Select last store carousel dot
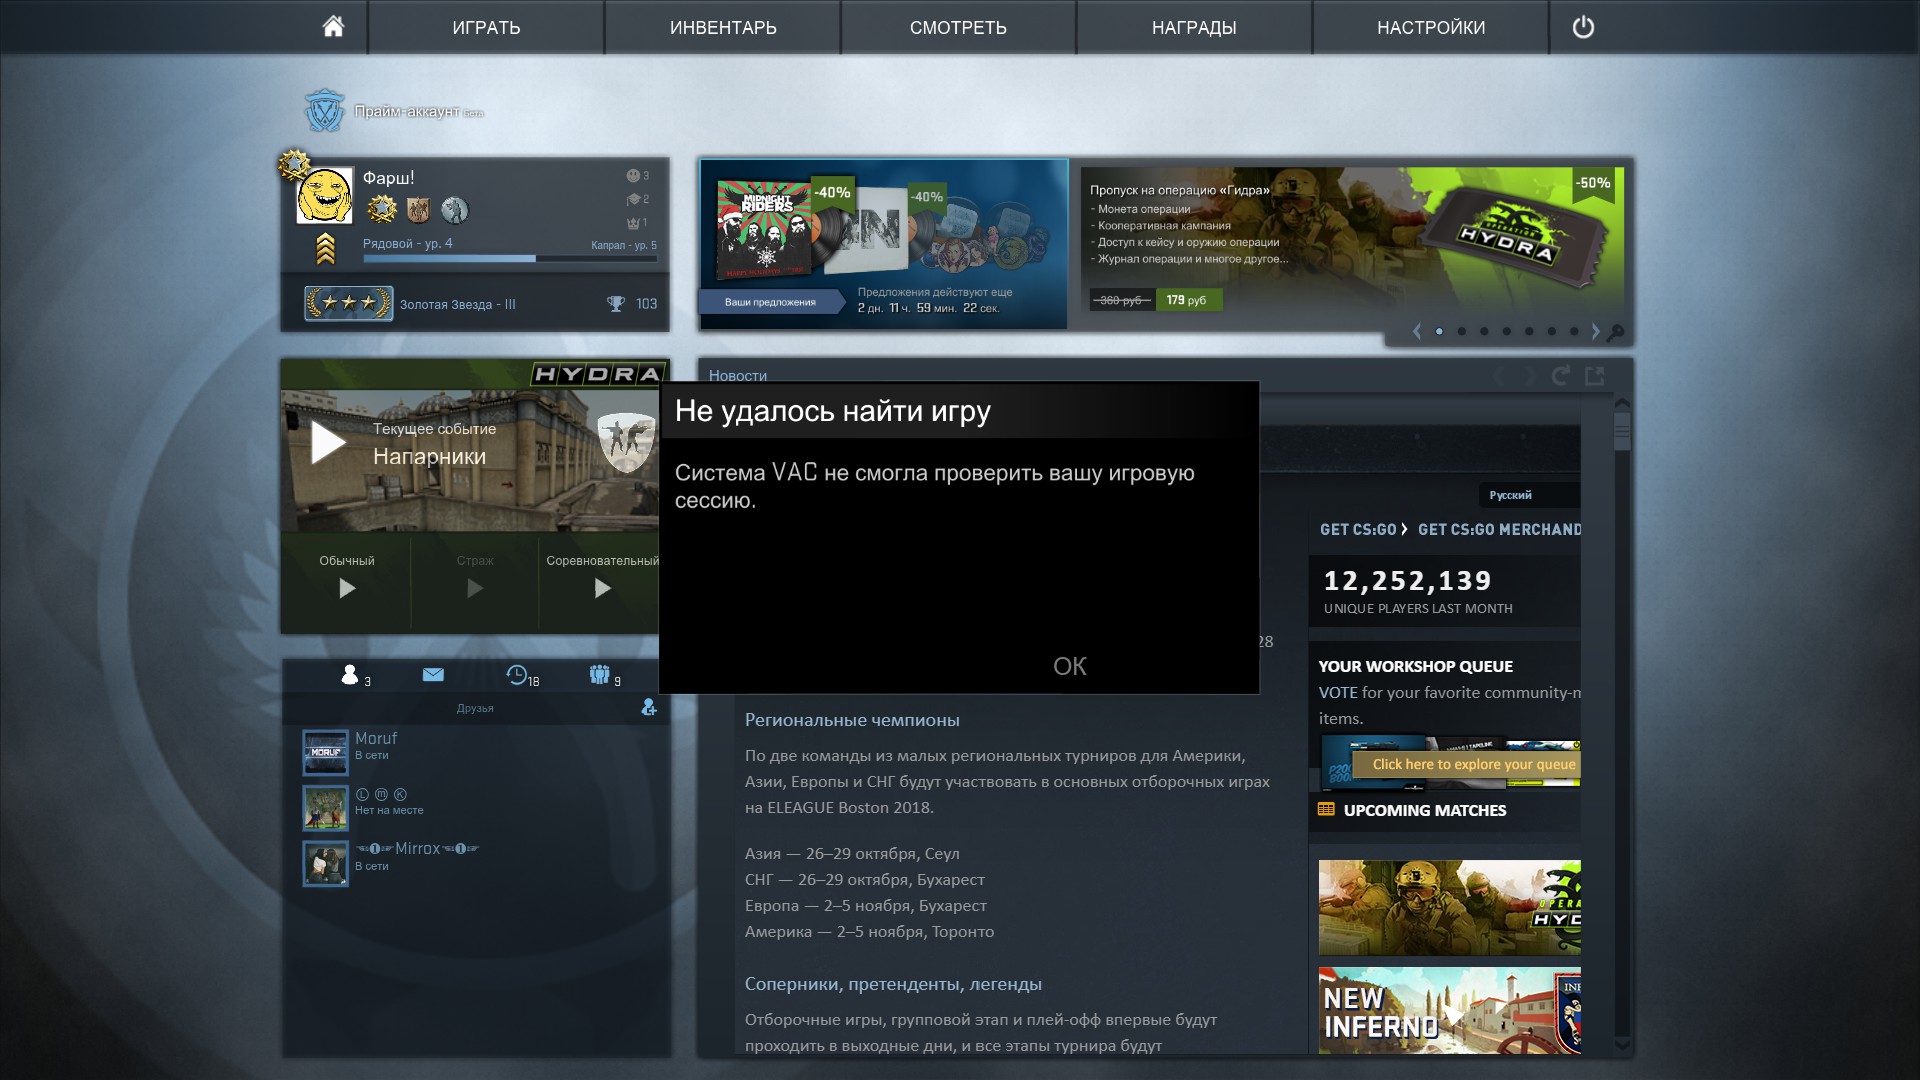This screenshot has width=1920, height=1080. pos(1574,331)
